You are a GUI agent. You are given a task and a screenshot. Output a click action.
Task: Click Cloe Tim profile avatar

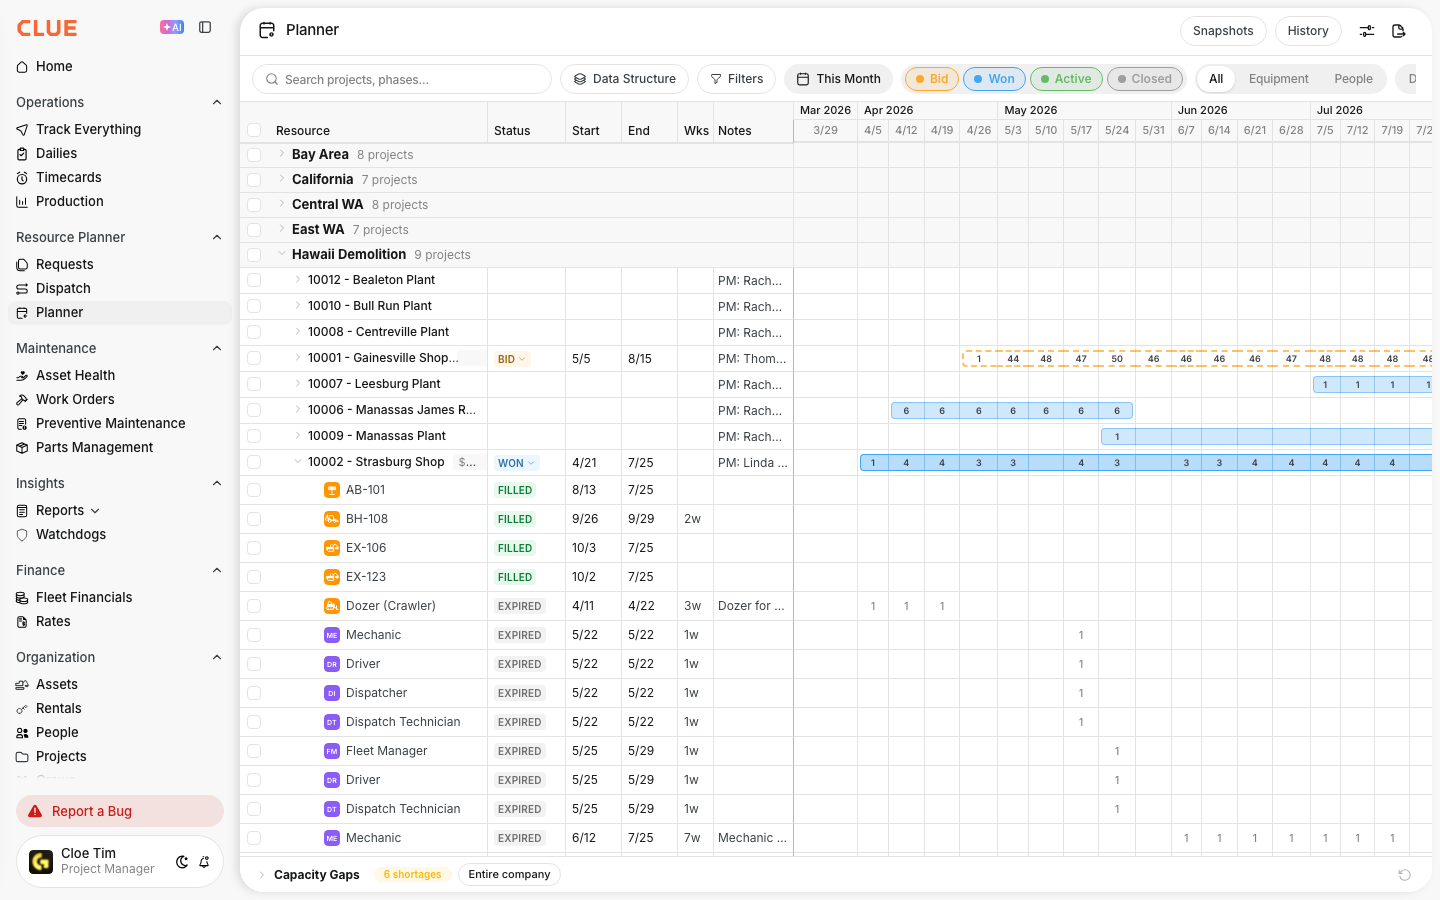click(41, 861)
